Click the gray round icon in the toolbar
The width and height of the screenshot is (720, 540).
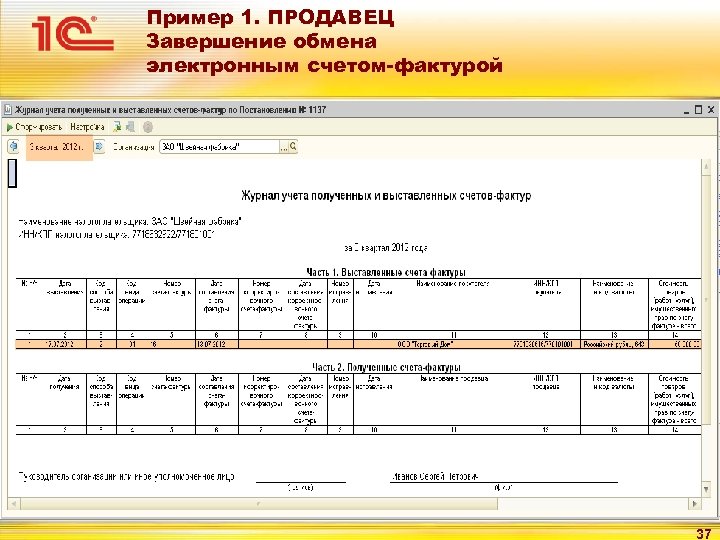click(x=148, y=127)
